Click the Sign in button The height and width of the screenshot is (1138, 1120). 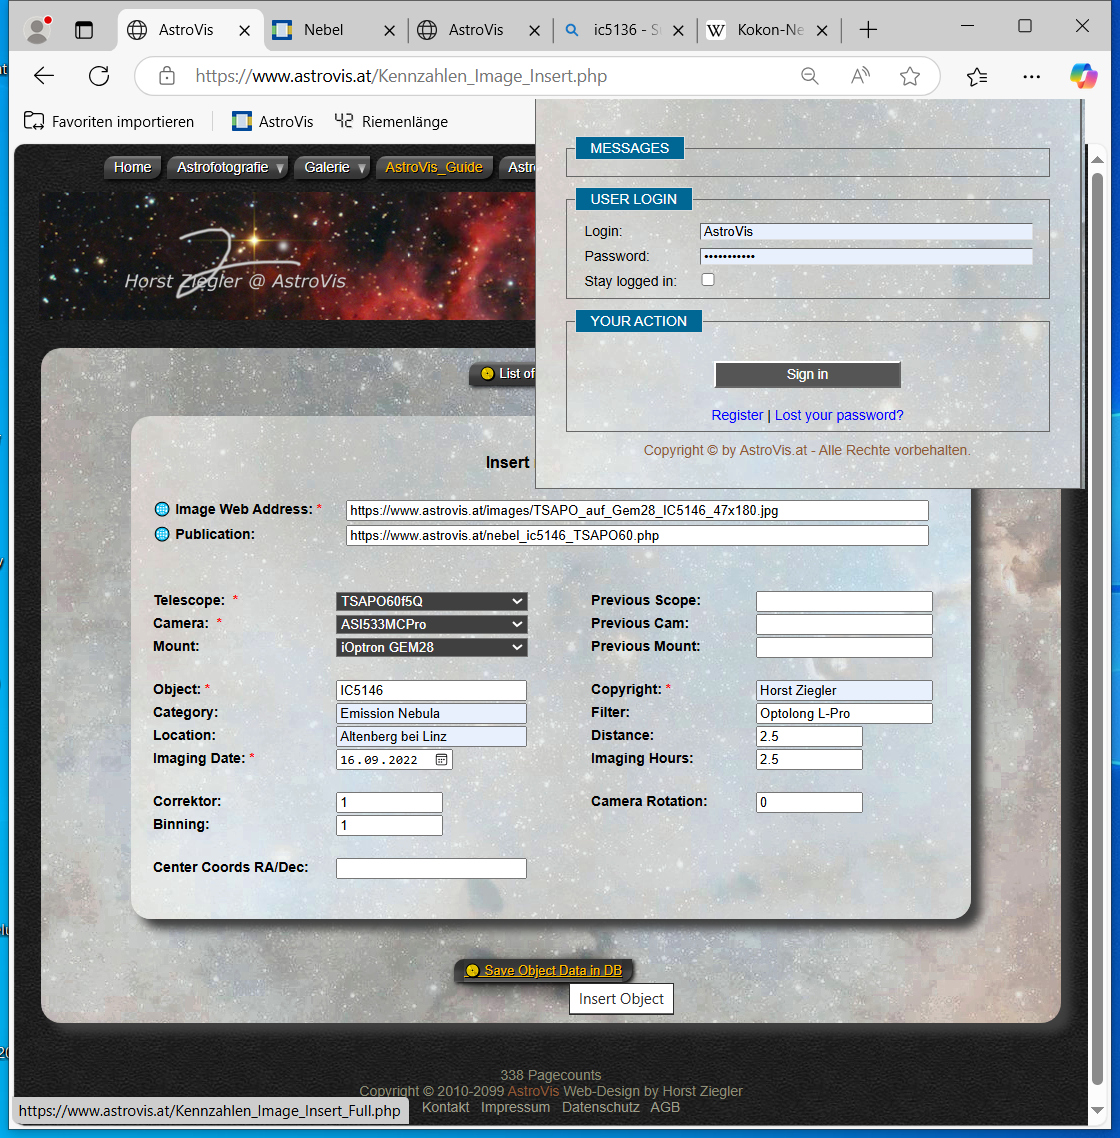coord(807,374)
